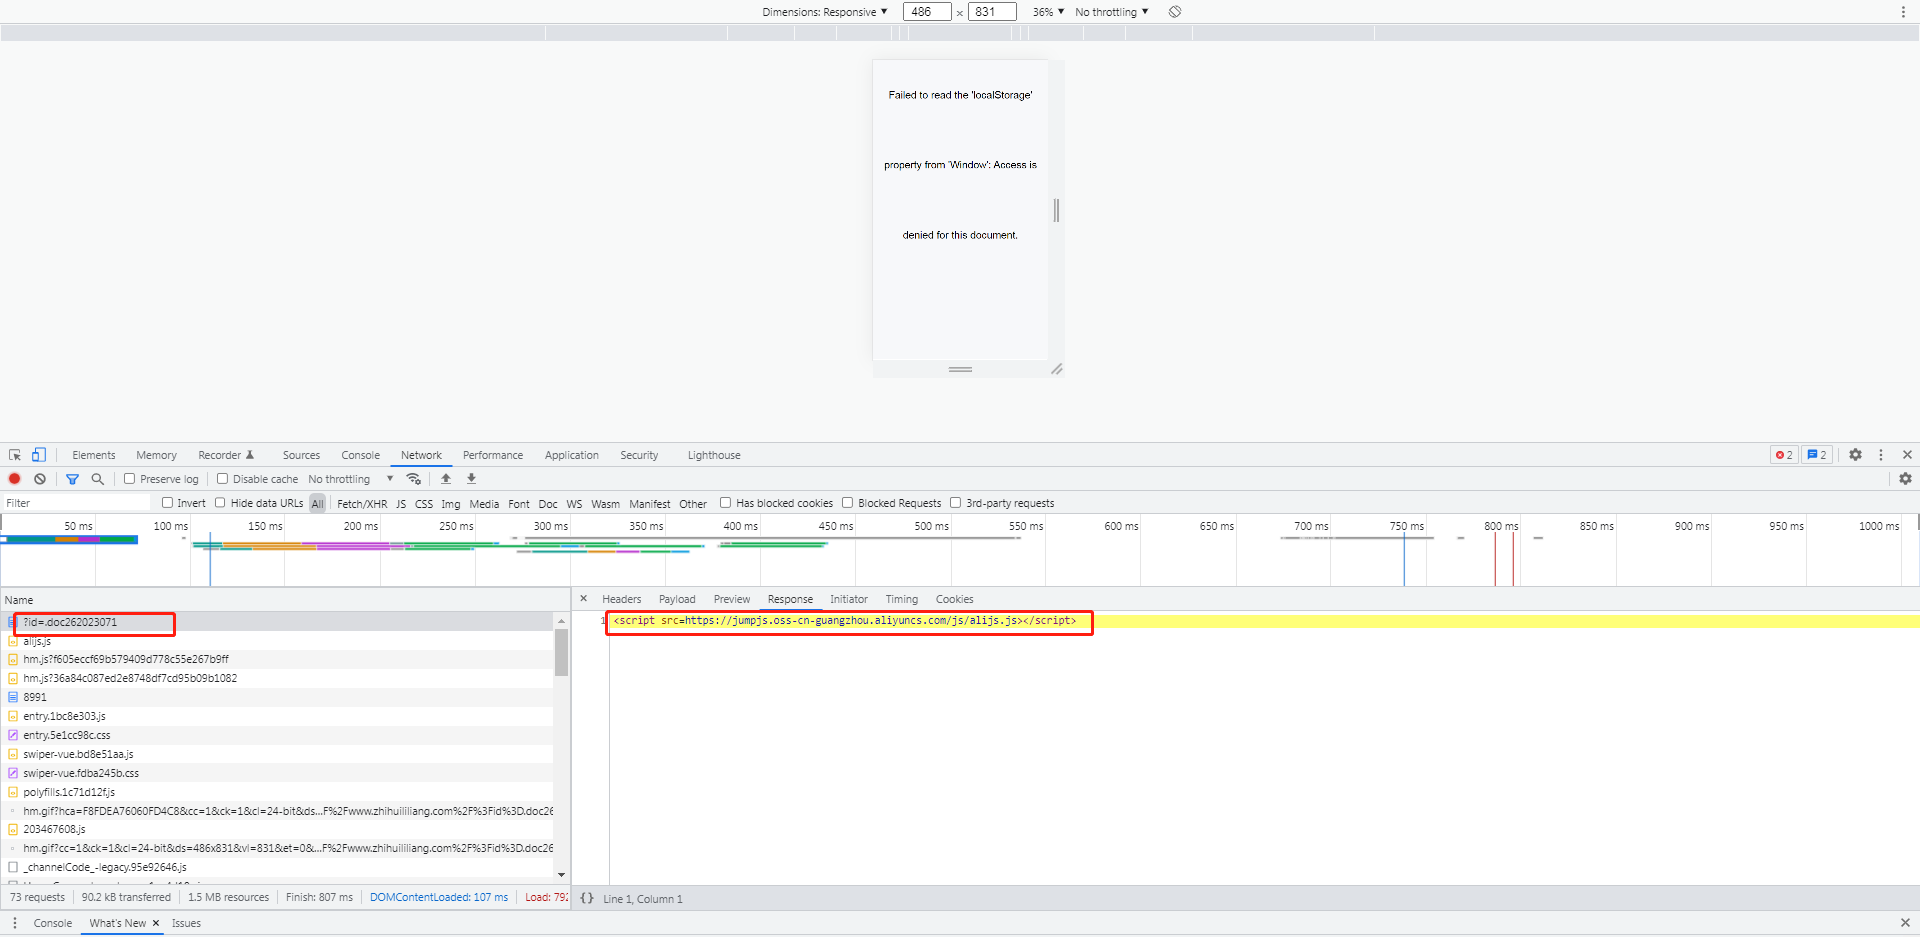The height and width of the screenshot is (937, 1920).
Task: Open the top No throttling dropdown
Action: [x=1112, y=12]
